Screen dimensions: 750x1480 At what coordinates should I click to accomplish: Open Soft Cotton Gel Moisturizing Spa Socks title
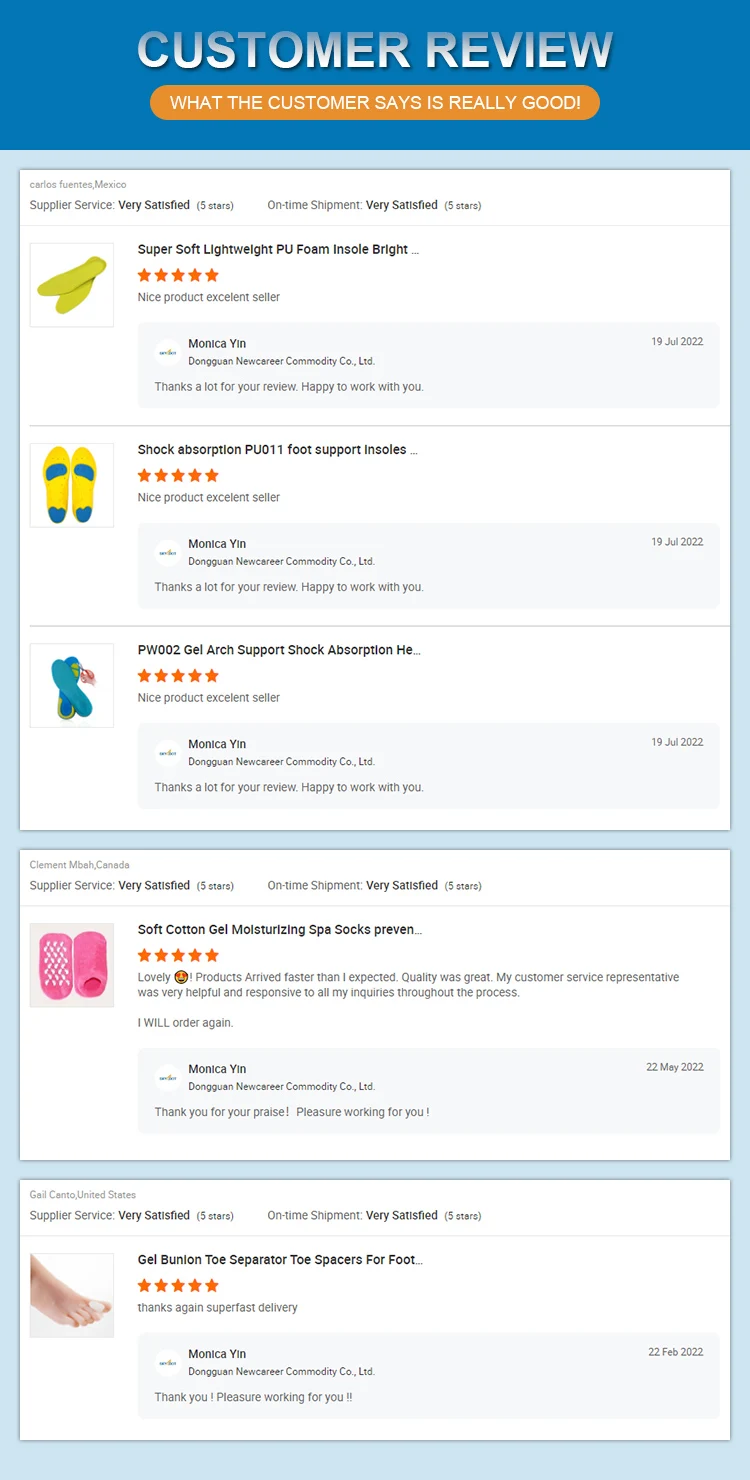279,930
